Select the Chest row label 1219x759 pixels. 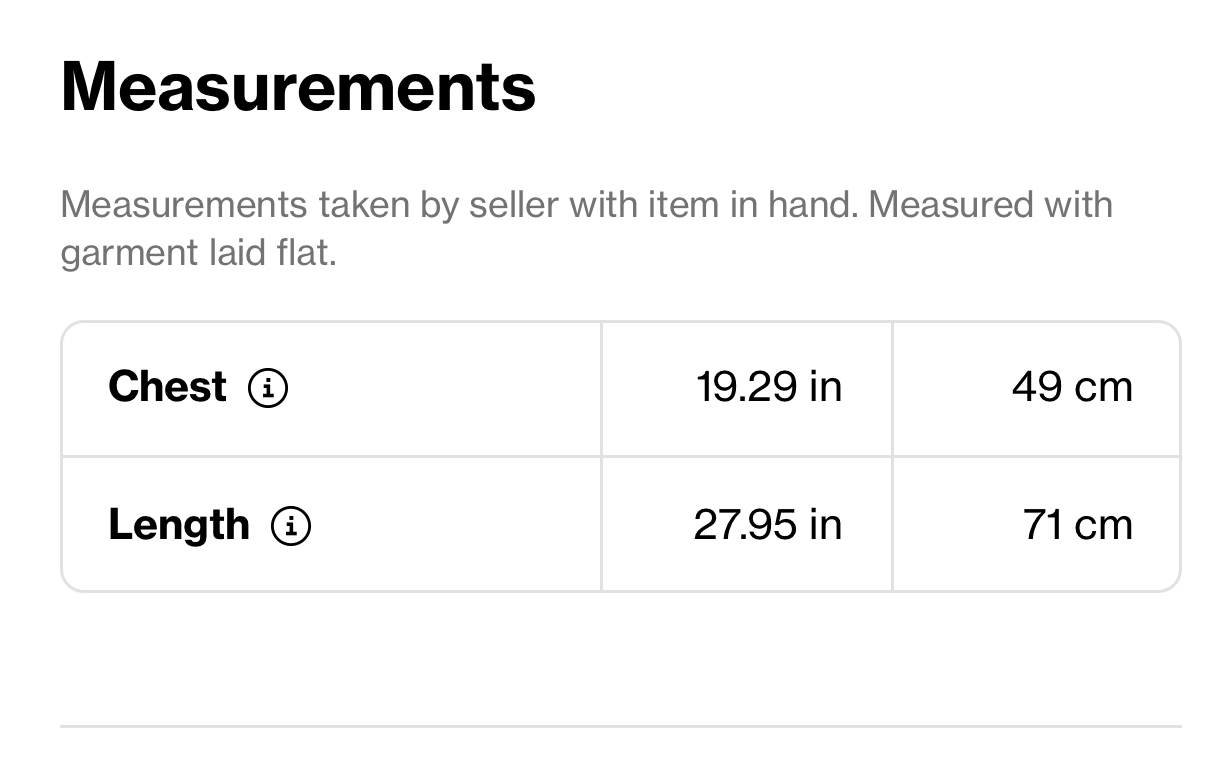pos(167,387)
